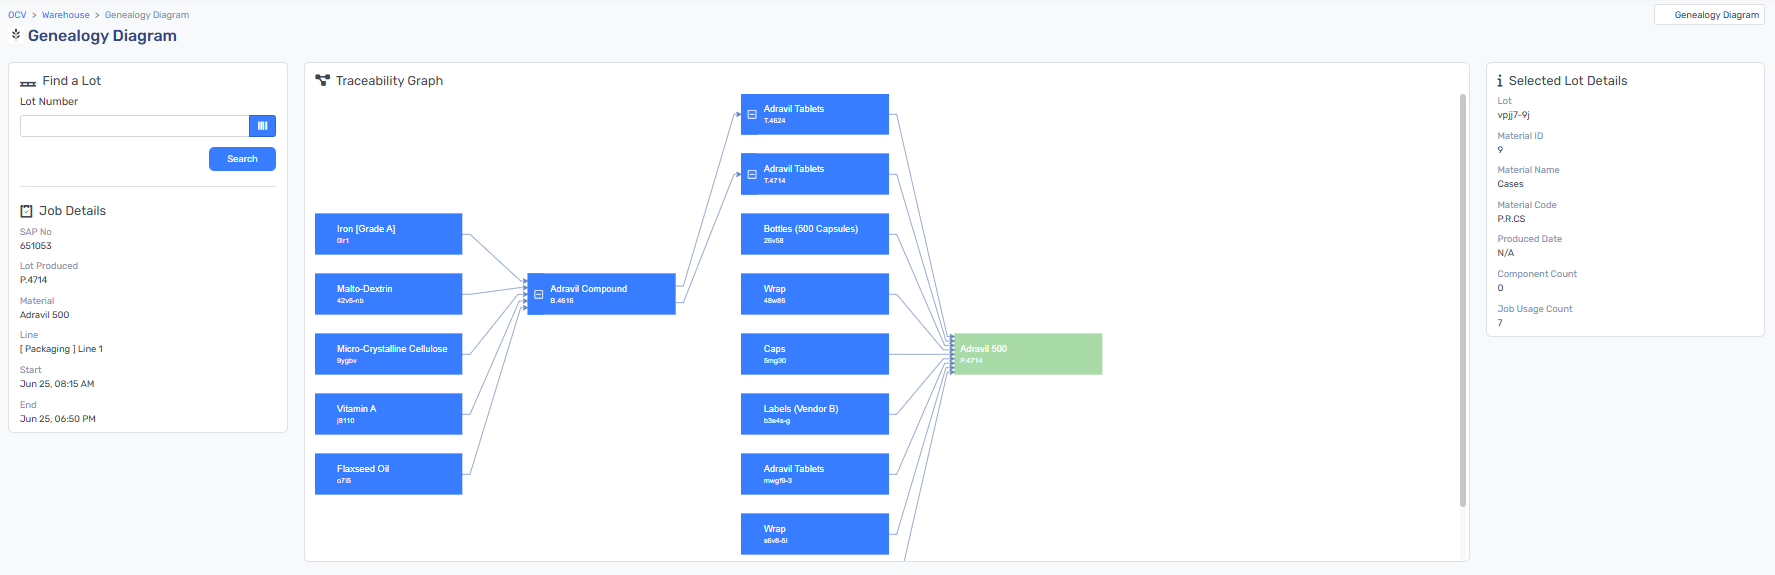Select the Malto-Dextrin node
This screenshot has height=575, width=1775.
pos(388,294)
